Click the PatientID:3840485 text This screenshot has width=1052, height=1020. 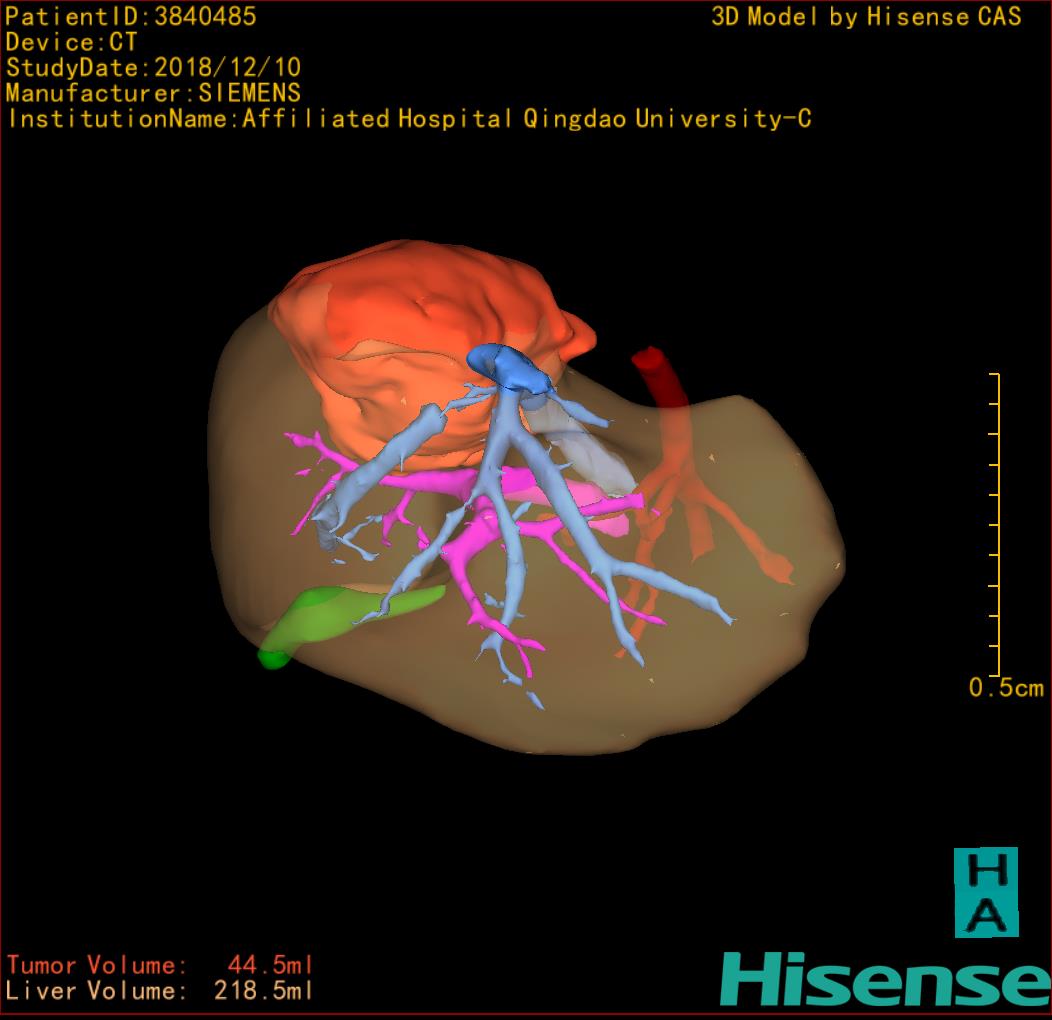pyautogui.click(x=131, y=16)
